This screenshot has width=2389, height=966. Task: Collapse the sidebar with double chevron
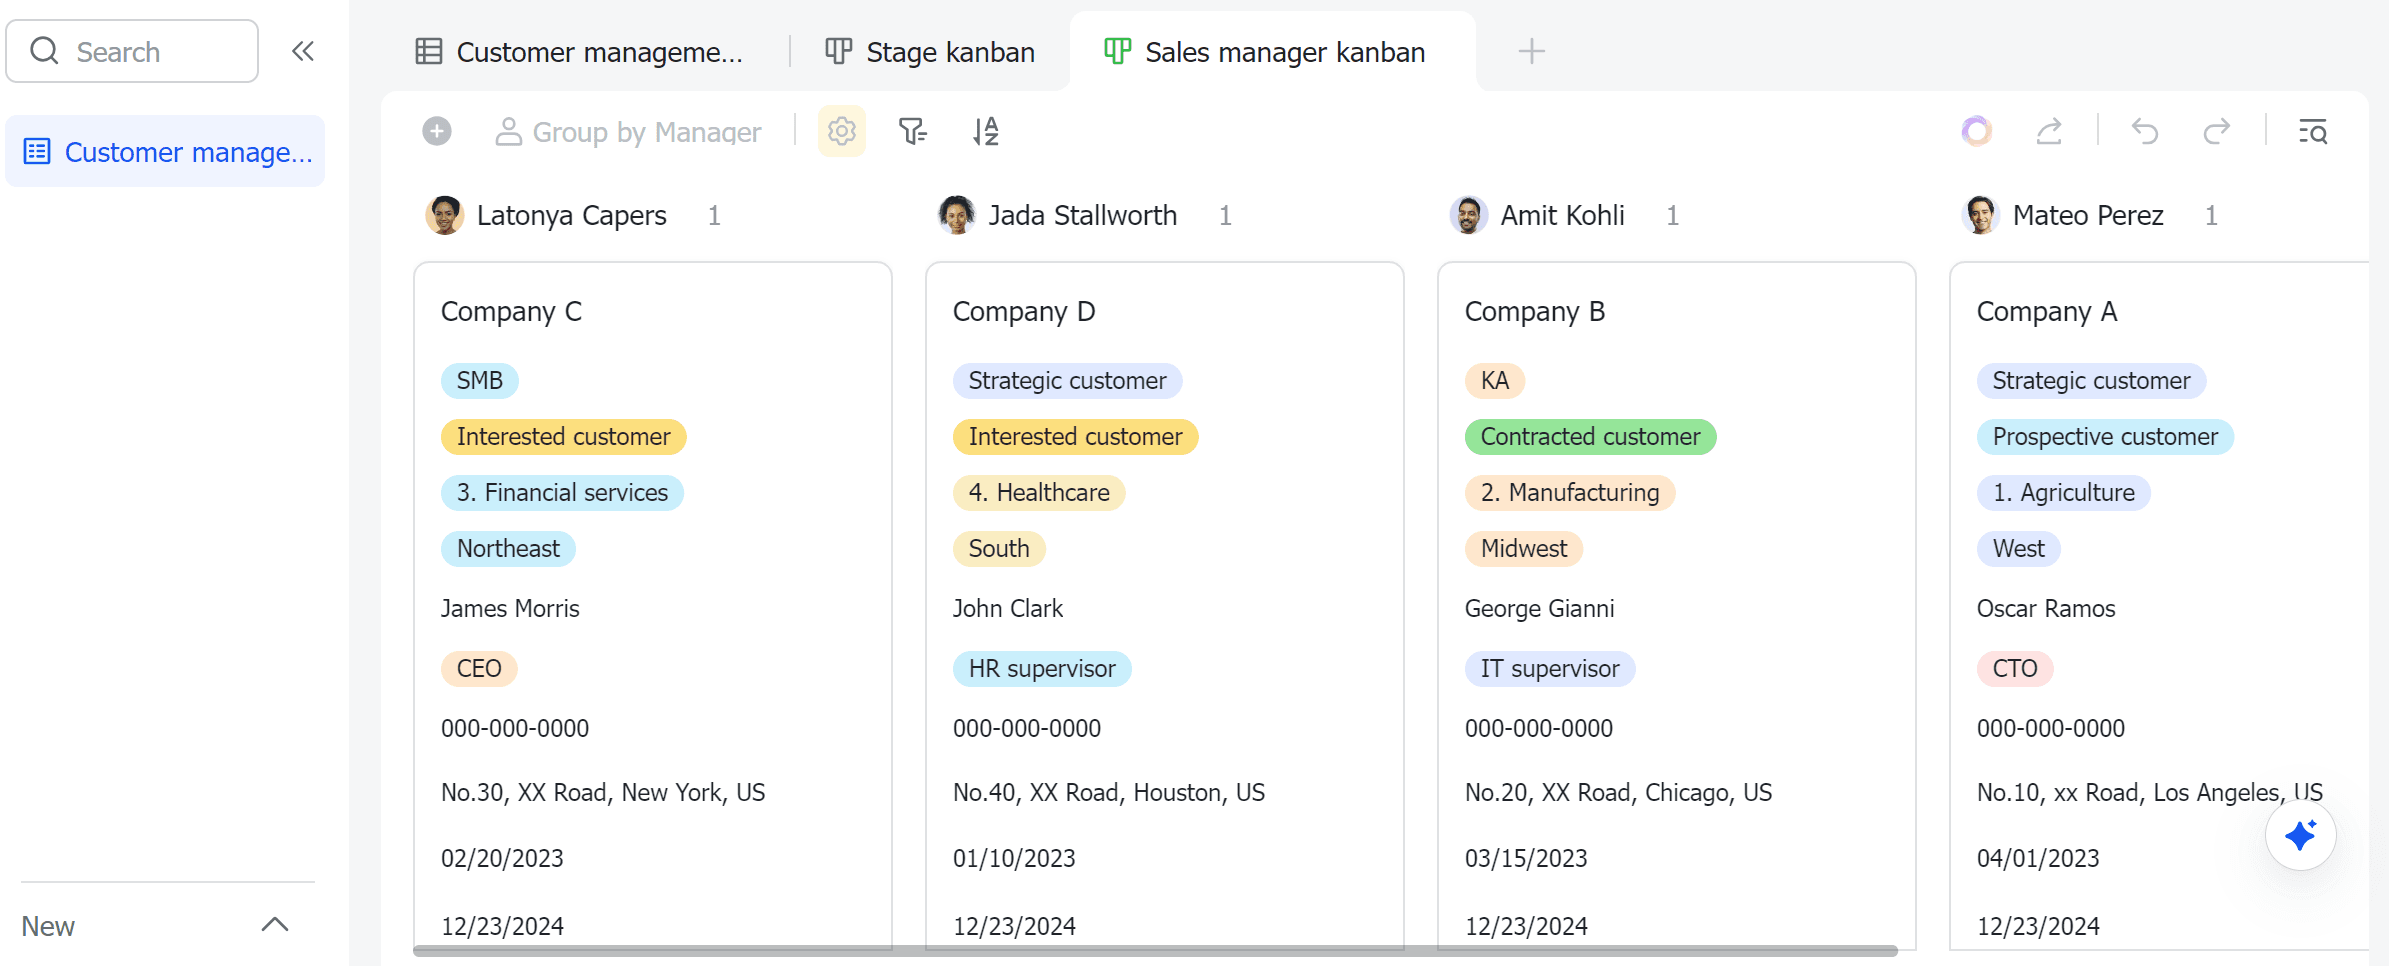[x=303, y=51]
